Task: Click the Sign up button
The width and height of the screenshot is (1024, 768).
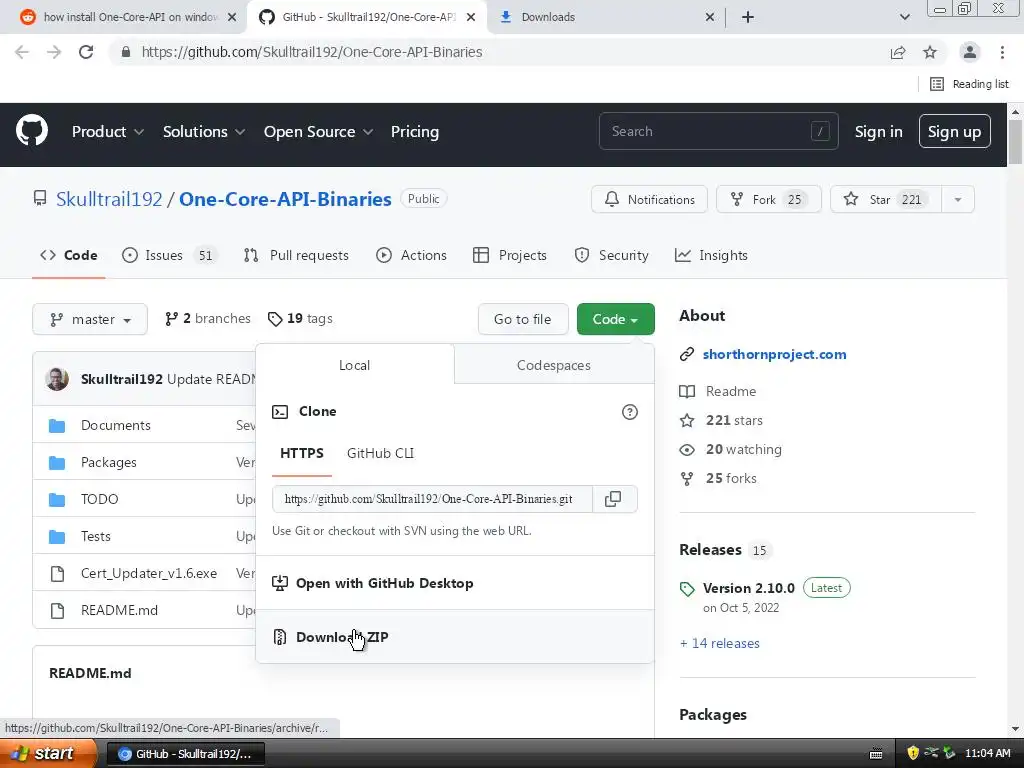Action: (954, 131)
